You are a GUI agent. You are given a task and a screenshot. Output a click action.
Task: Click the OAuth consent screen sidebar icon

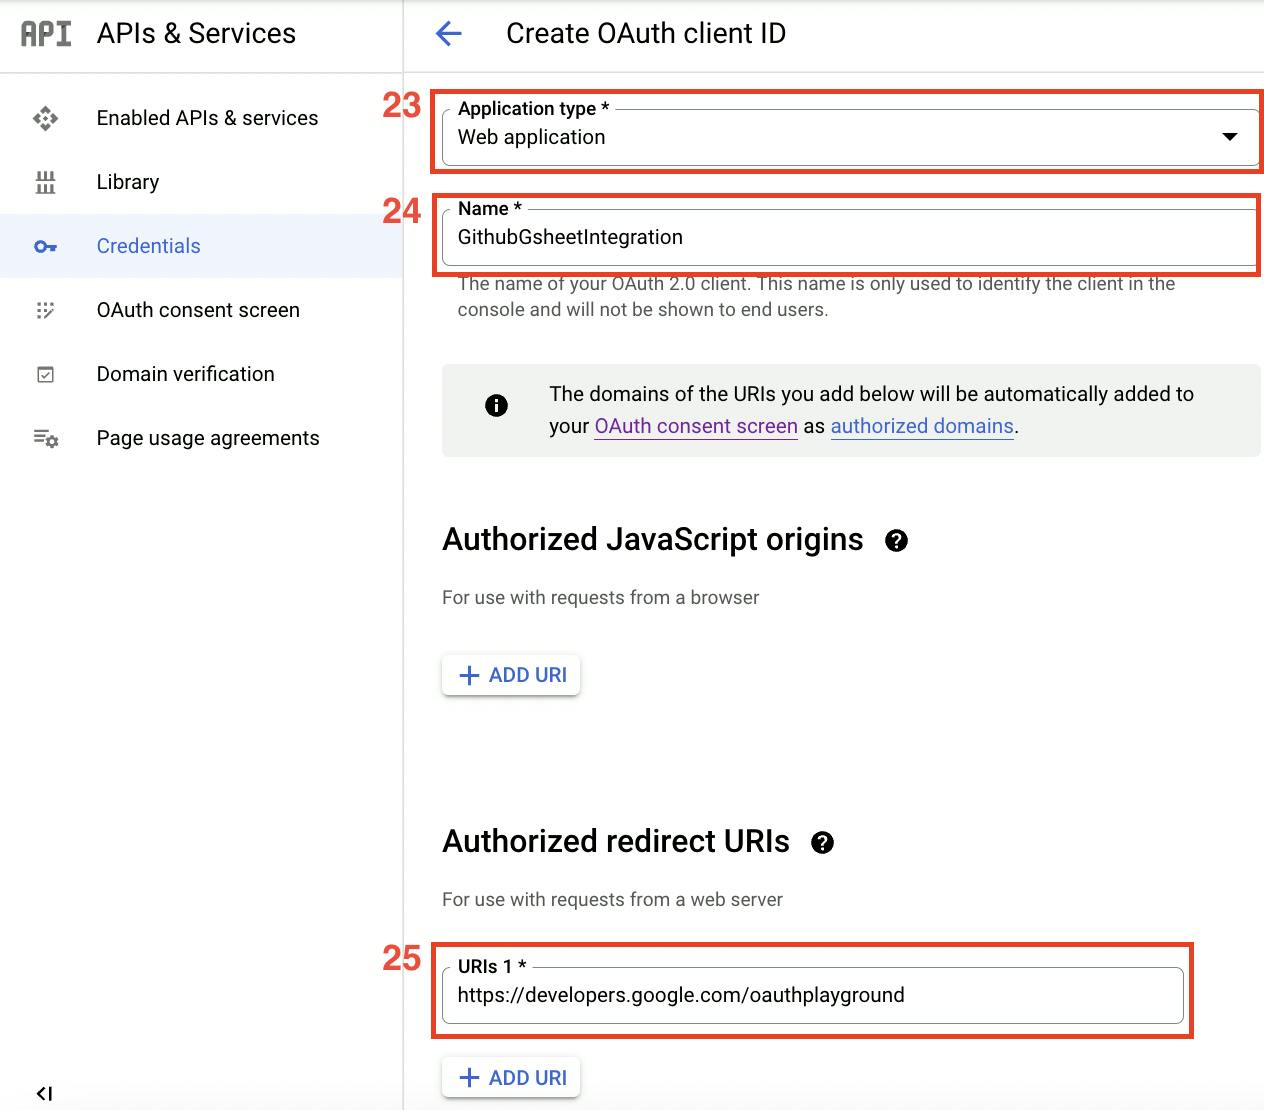46,310
